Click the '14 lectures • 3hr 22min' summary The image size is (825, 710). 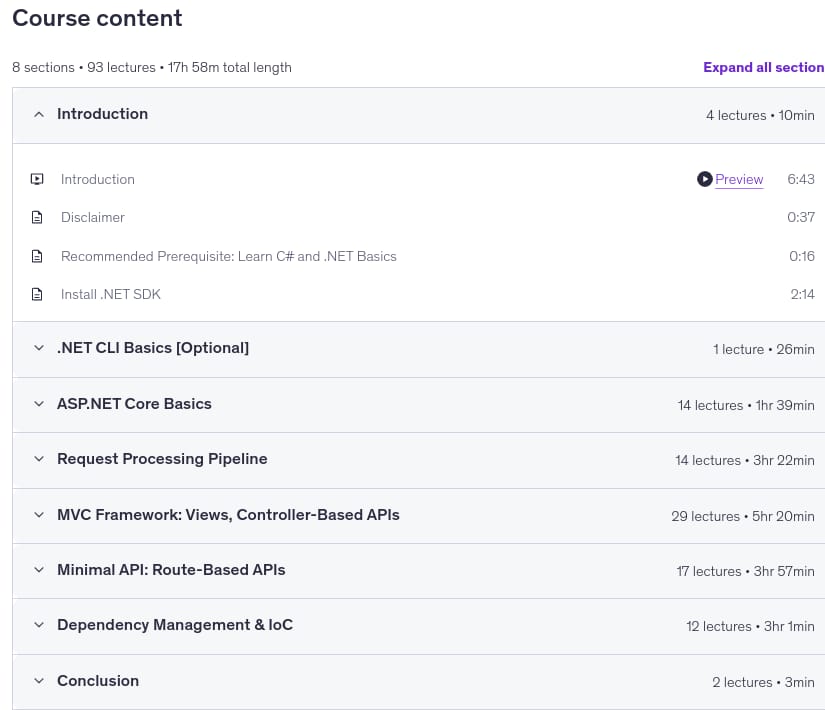pos(745,461)
